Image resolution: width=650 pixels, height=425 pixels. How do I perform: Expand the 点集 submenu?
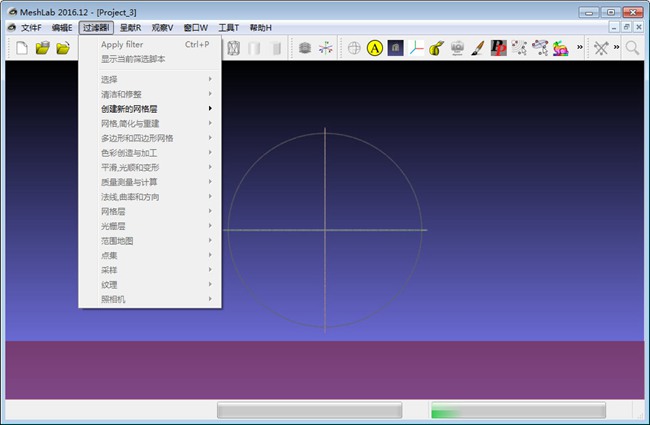(150, 255)
